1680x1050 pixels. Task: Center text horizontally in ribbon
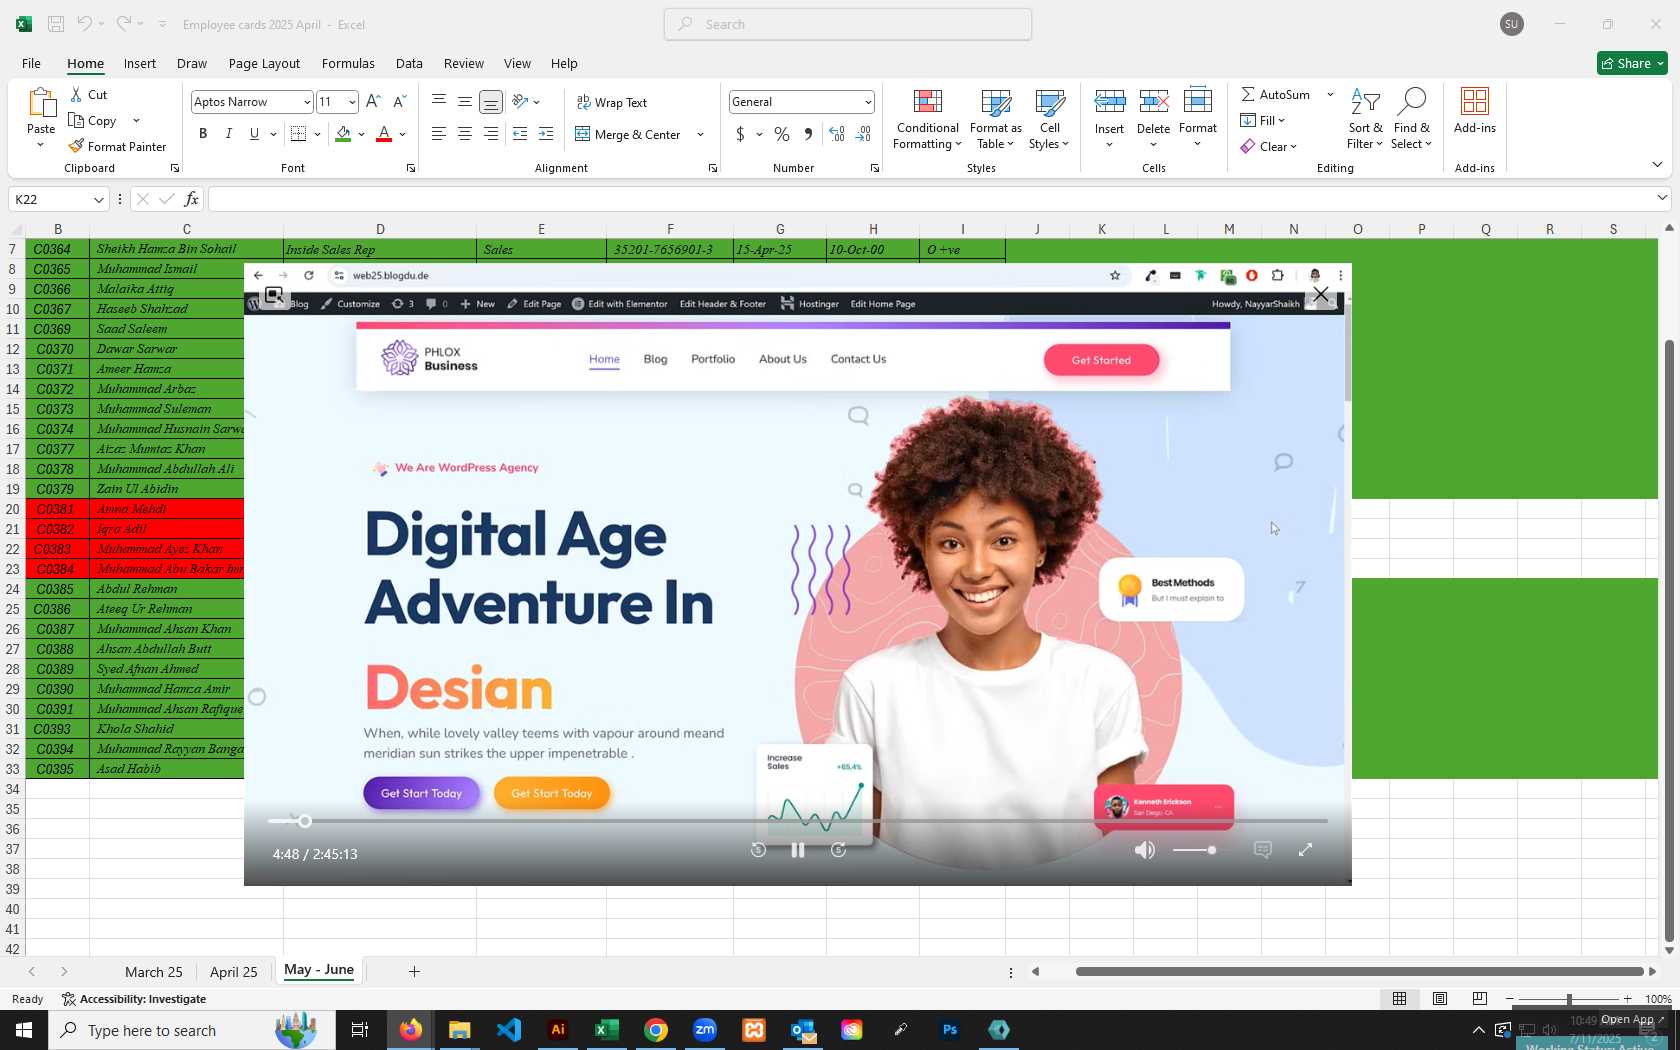point(465,134)
